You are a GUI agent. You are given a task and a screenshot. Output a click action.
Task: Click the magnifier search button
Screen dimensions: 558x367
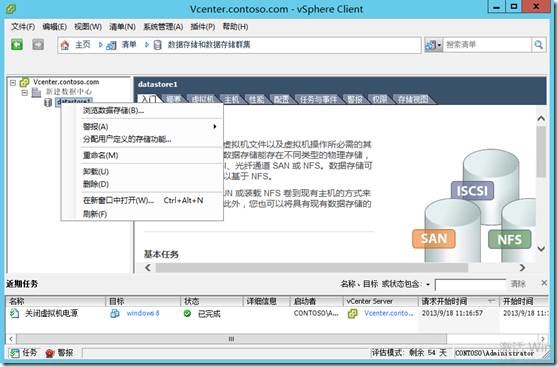538,45
